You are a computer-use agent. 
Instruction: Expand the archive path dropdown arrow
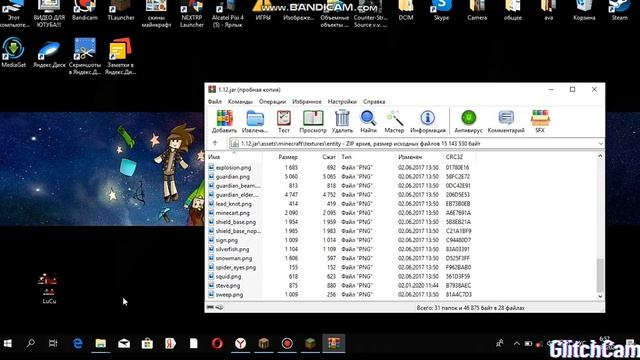(x=600, y=144)
